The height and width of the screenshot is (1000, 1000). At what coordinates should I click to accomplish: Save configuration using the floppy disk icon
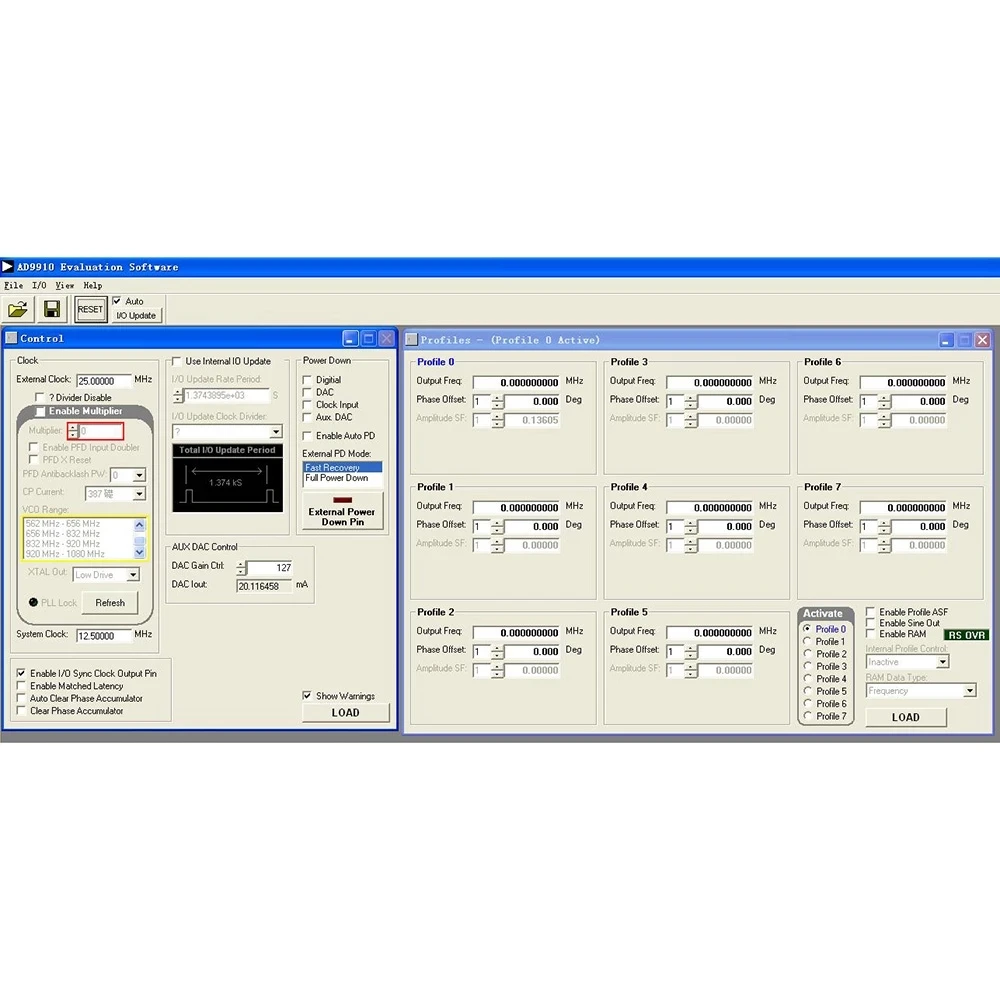52,309
